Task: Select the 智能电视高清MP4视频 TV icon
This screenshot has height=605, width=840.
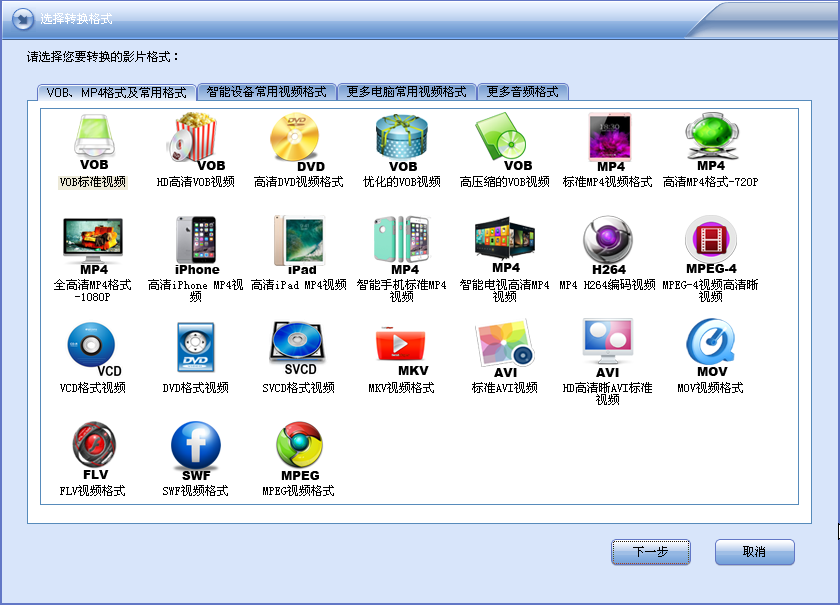Action: click(x=505, y=244)
